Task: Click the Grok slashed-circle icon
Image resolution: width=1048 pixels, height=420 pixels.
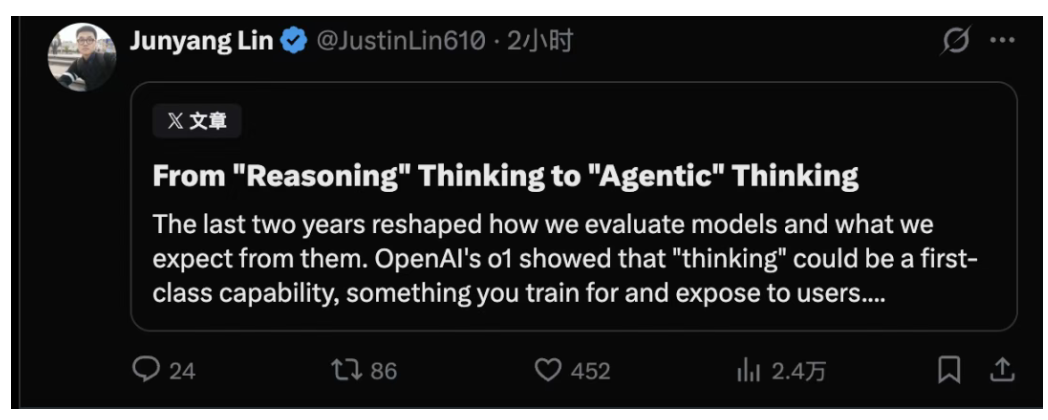Action: coord(955,41)
